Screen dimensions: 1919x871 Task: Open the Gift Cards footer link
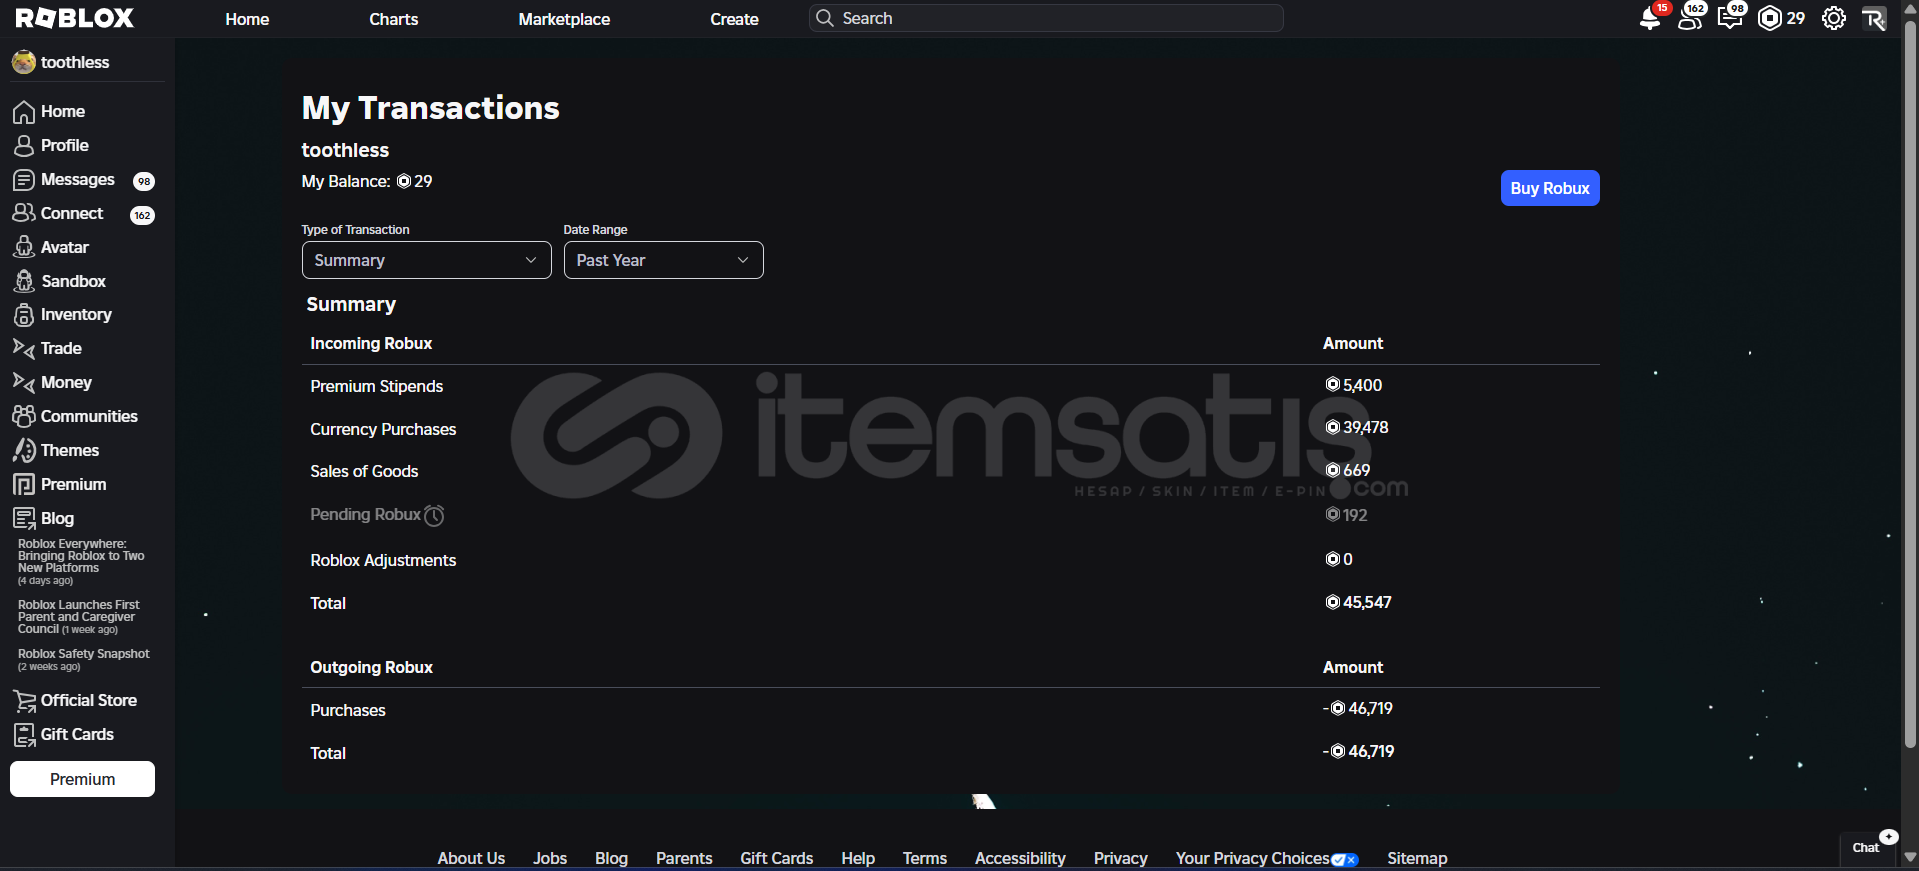coord(776,858)
